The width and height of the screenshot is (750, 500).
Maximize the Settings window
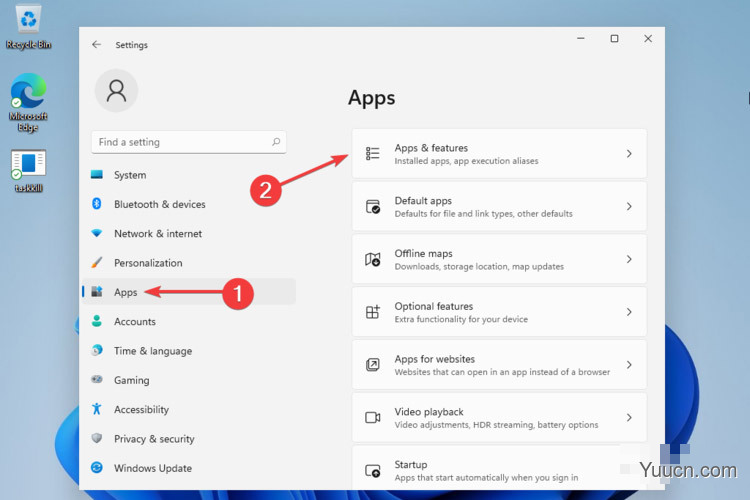click(x=614, y=38)
